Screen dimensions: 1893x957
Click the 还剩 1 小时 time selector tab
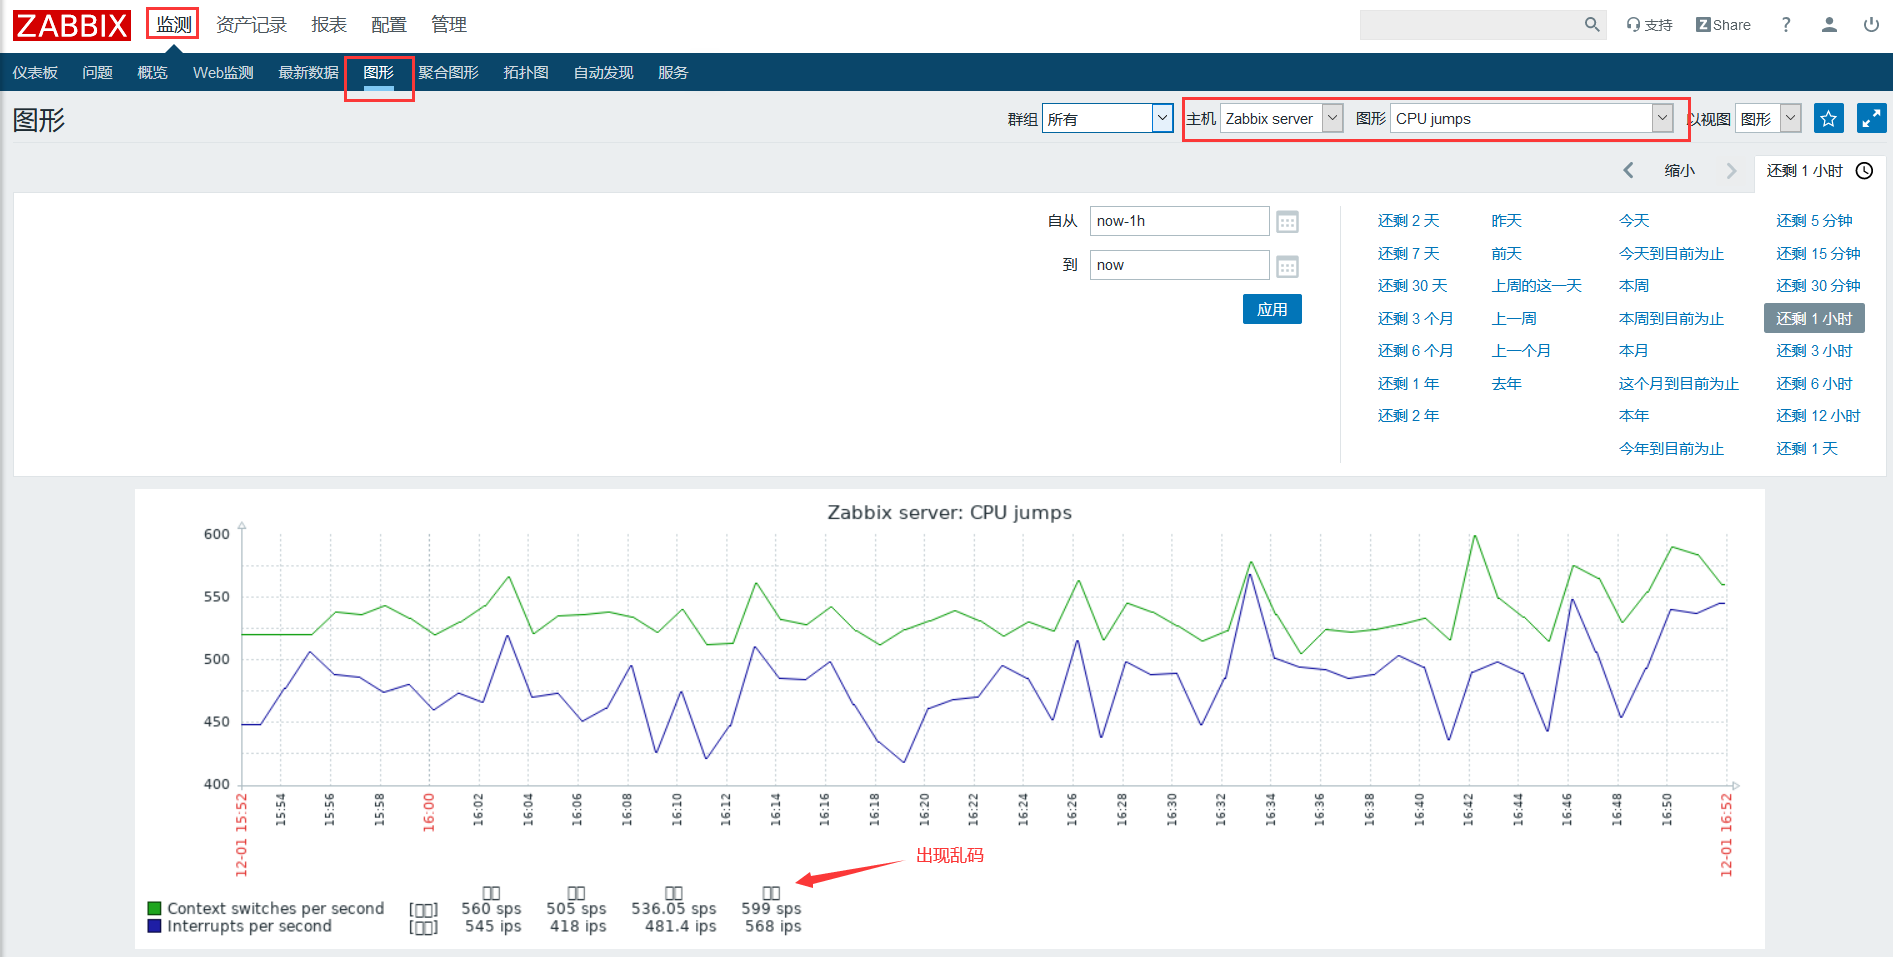1819,171
